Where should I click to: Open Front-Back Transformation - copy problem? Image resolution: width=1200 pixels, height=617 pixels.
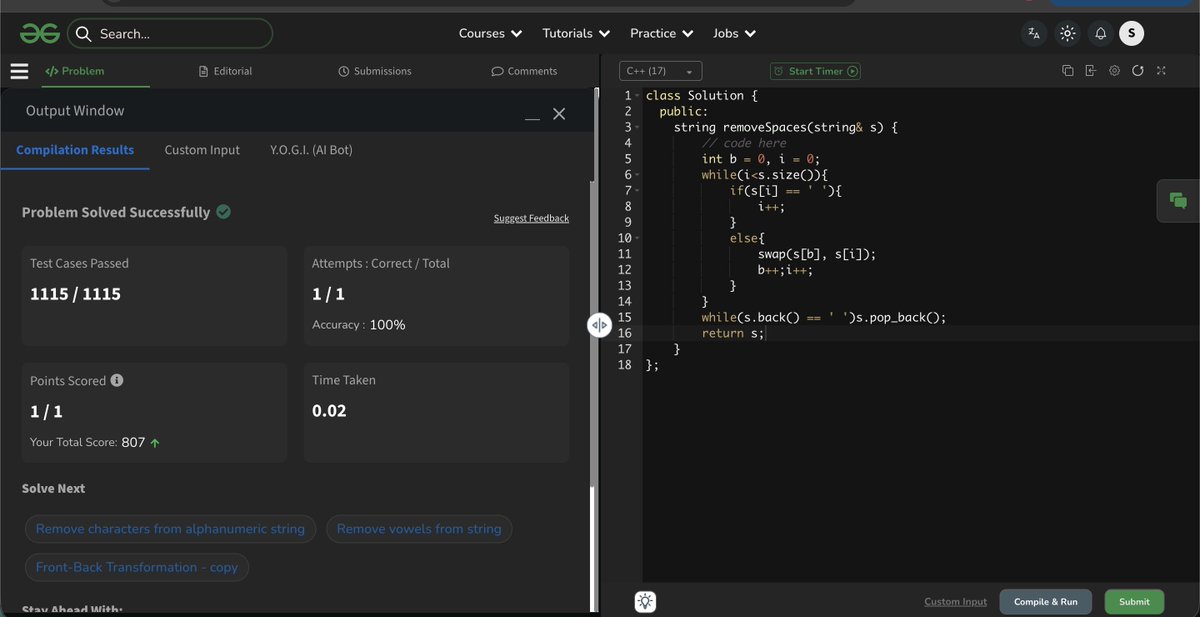click(x=136, y=567)
